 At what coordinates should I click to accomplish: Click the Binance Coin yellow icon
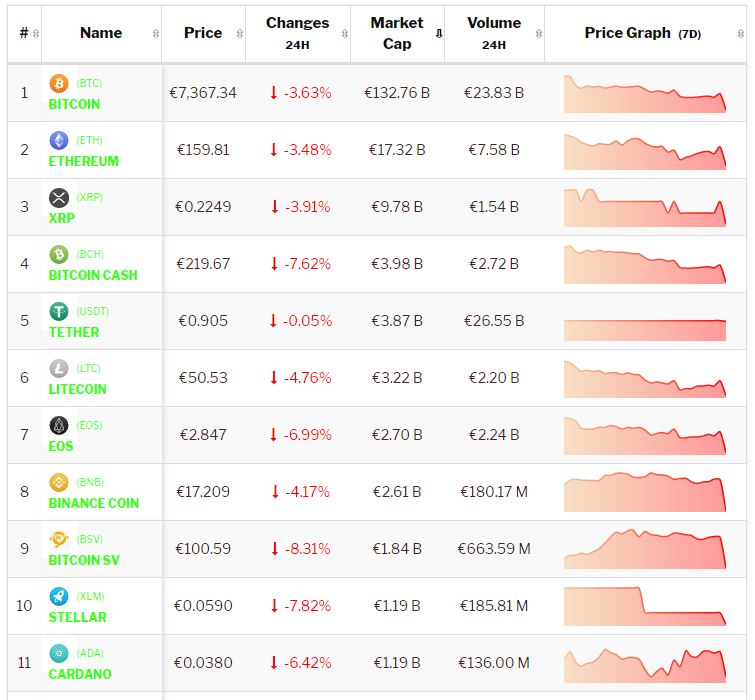click(59, 482)
